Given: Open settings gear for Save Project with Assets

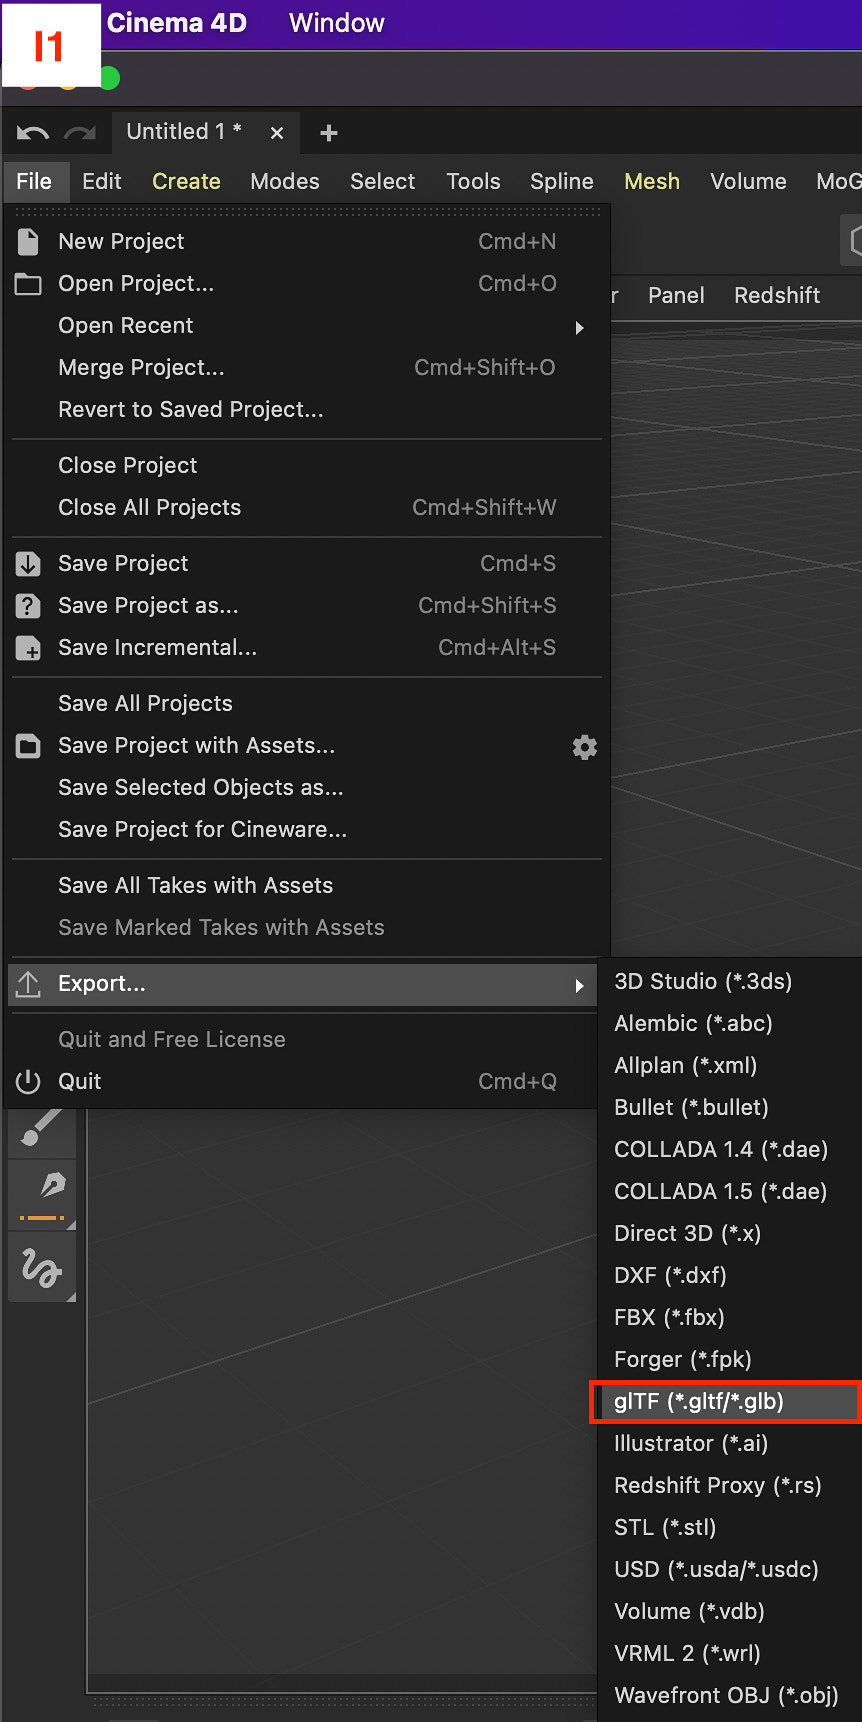Looking at the screenshot, I should click(x=585, y=747).
